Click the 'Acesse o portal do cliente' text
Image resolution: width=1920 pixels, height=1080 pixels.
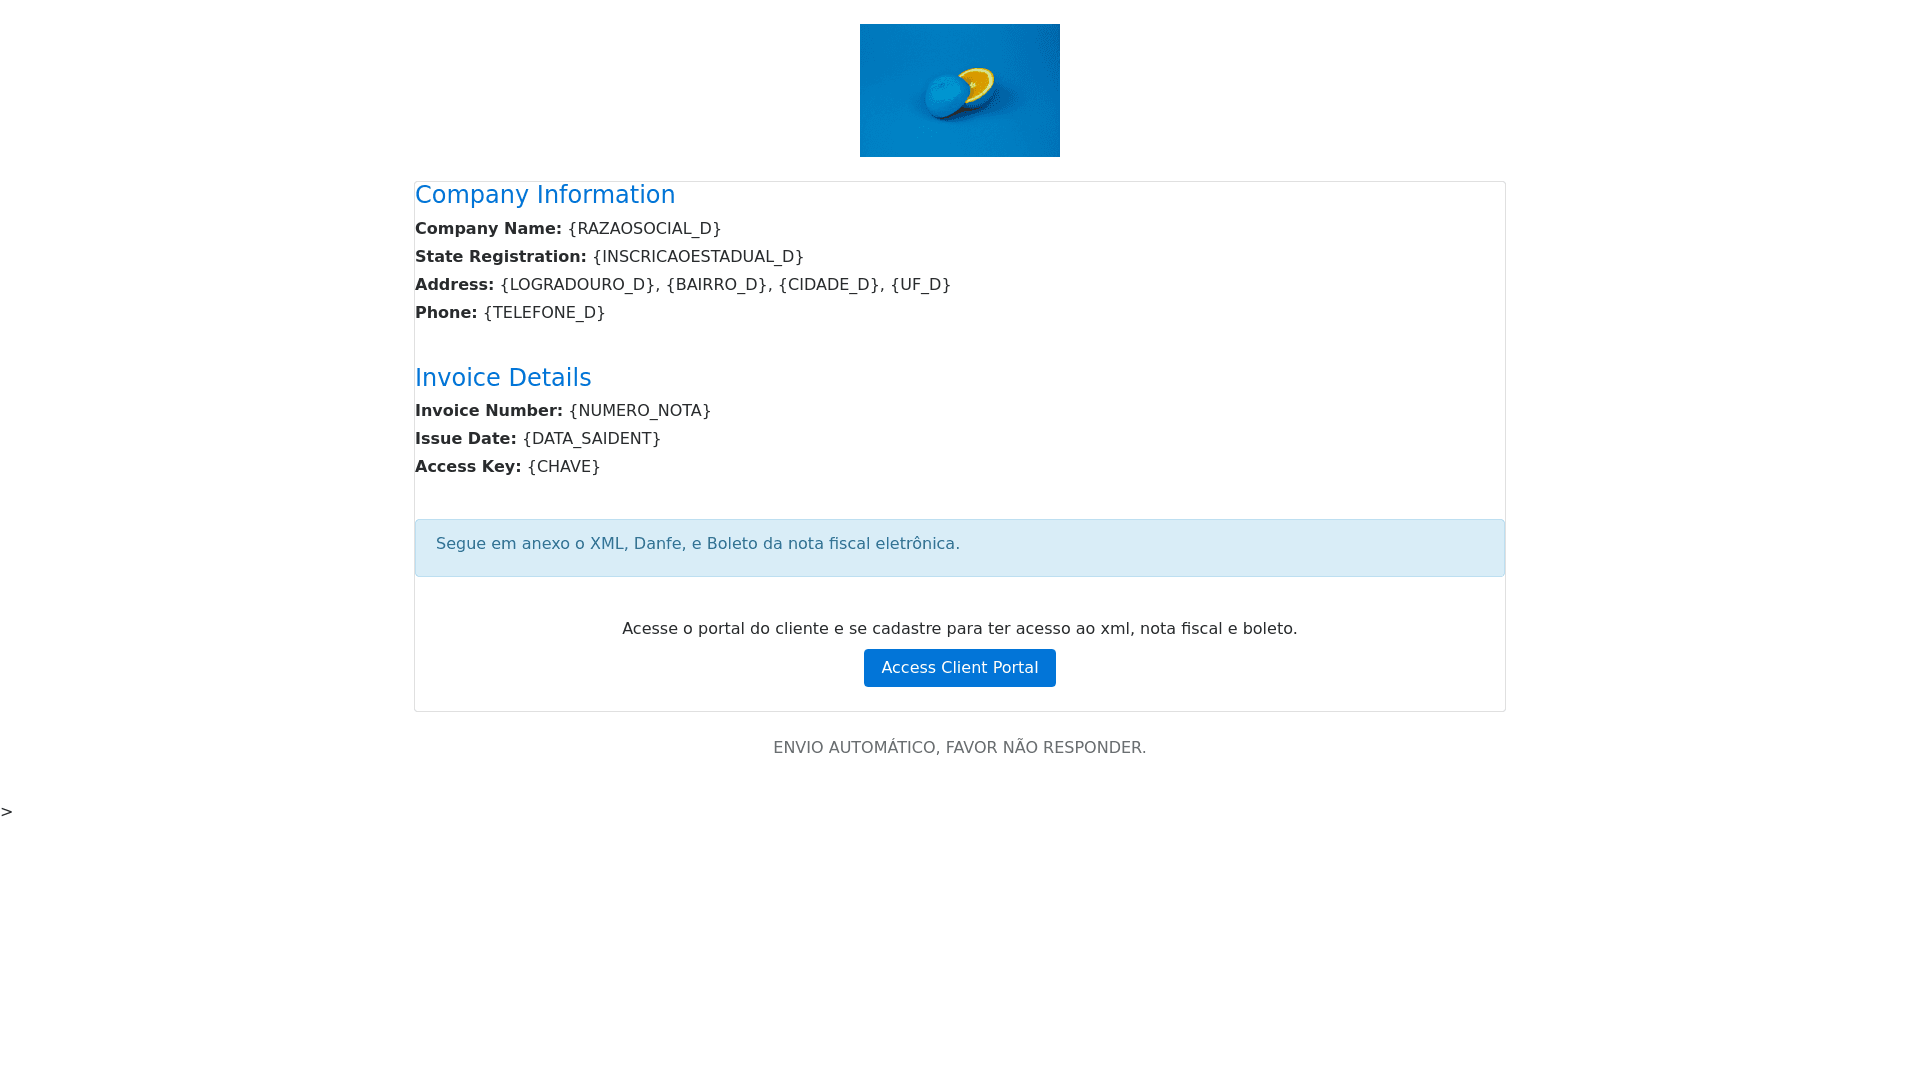[959, 629]
